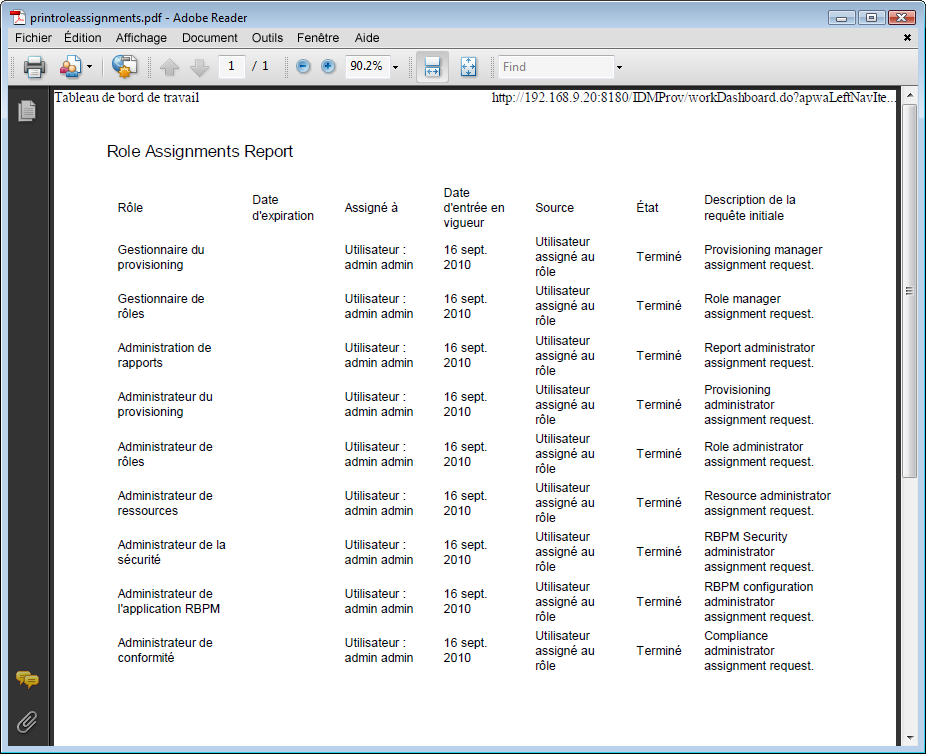The height and width of the screenshot is (754, 926).
Task: Open the Attachments paperclip panel
Action: [27, 722]
